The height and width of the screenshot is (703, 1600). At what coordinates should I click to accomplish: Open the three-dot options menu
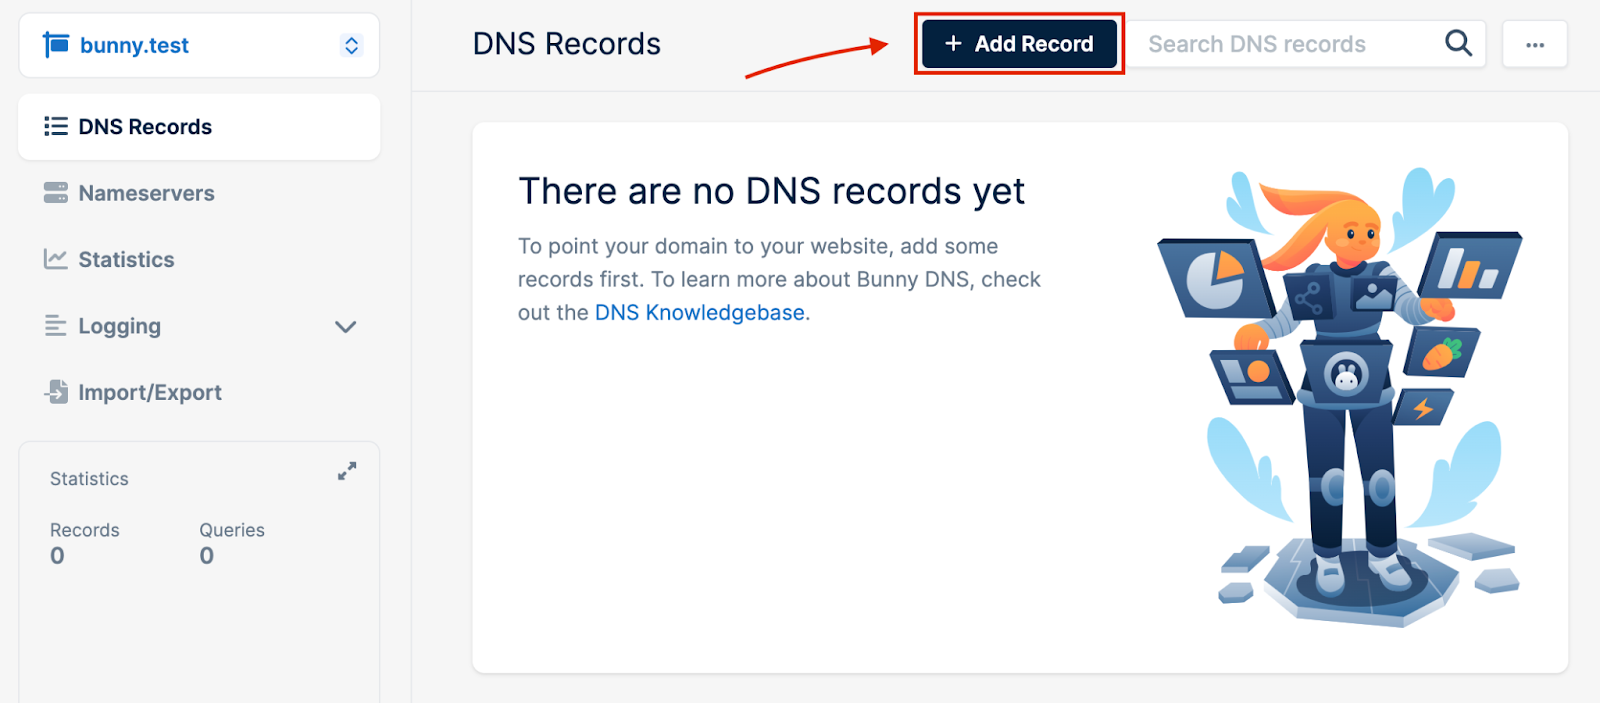(x=1535, y=43)
